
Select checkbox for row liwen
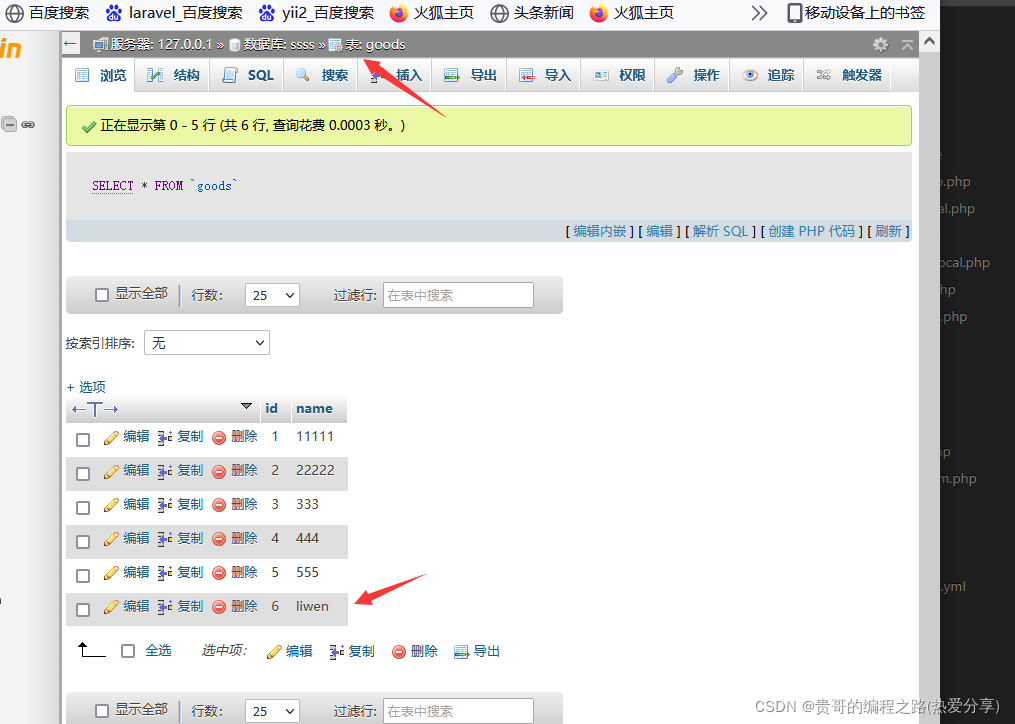pyautogui.click(x=83, y=610)
